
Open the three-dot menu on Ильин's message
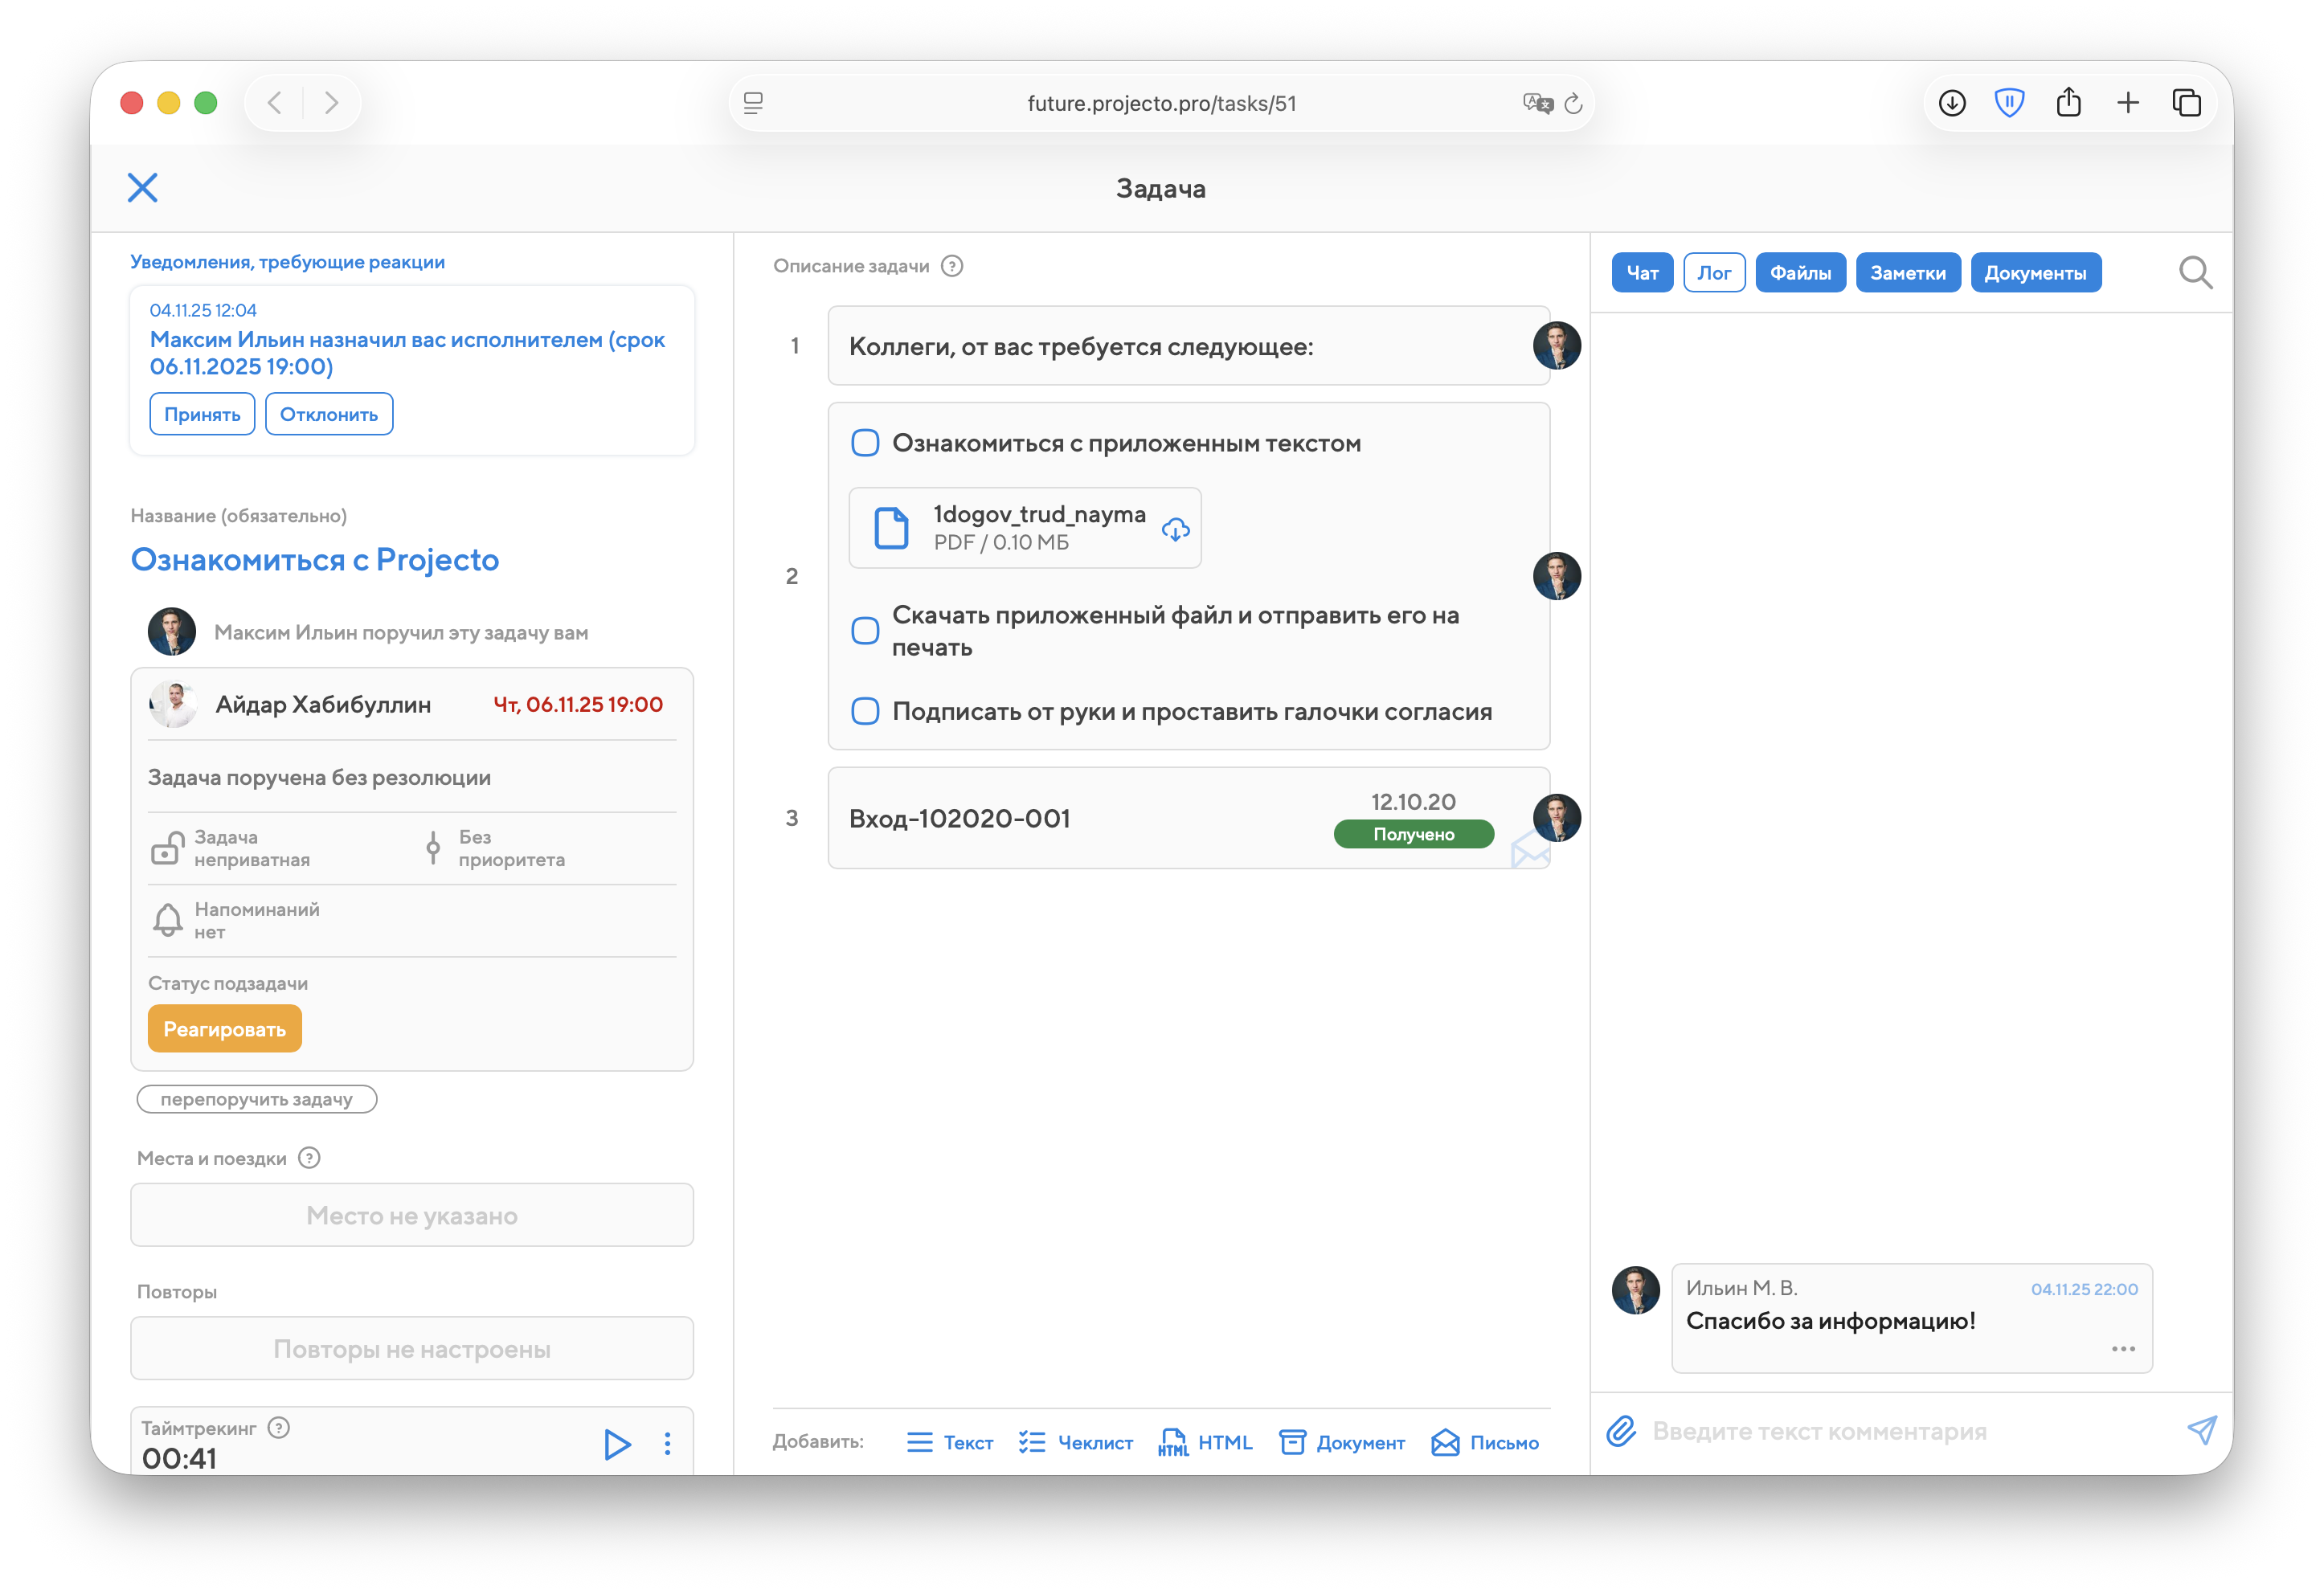pos(2123,1349)
